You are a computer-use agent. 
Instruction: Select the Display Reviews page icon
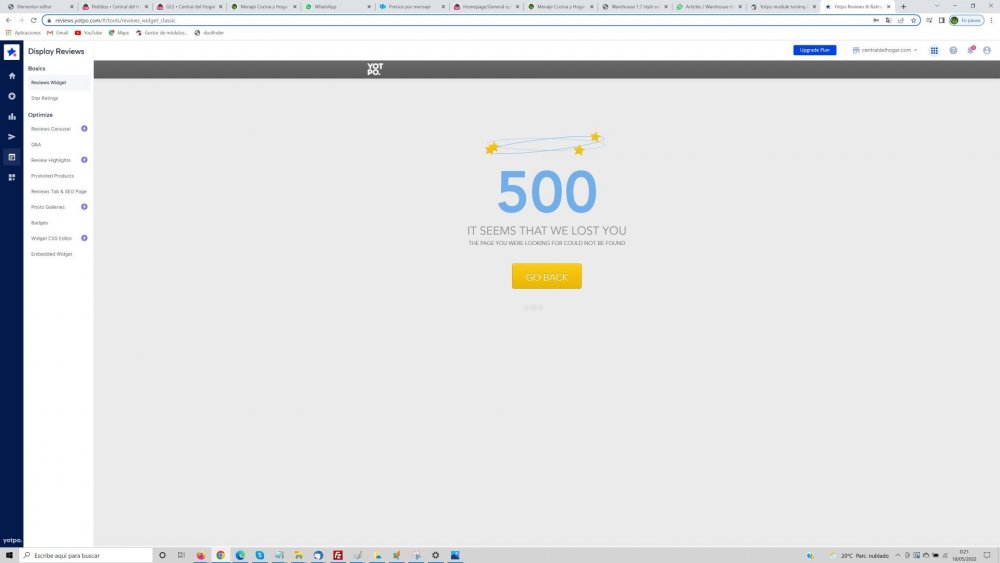click(x=11, y=157)
